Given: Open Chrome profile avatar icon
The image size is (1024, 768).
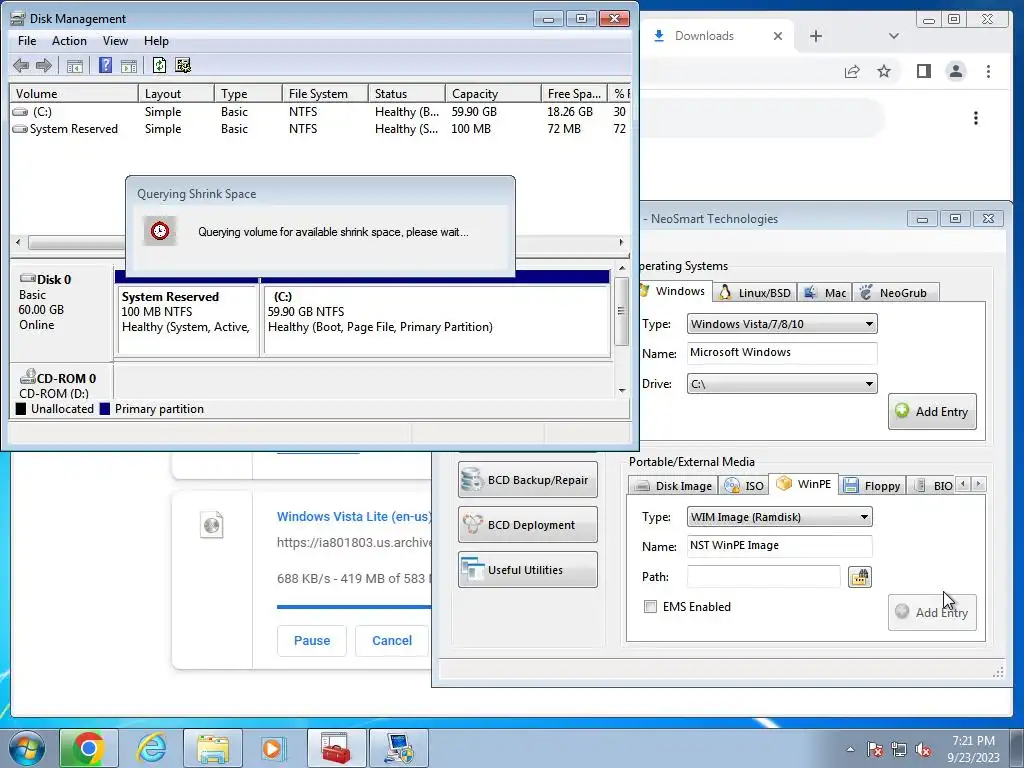Looking at the screenshot, I should coord(955,71).
